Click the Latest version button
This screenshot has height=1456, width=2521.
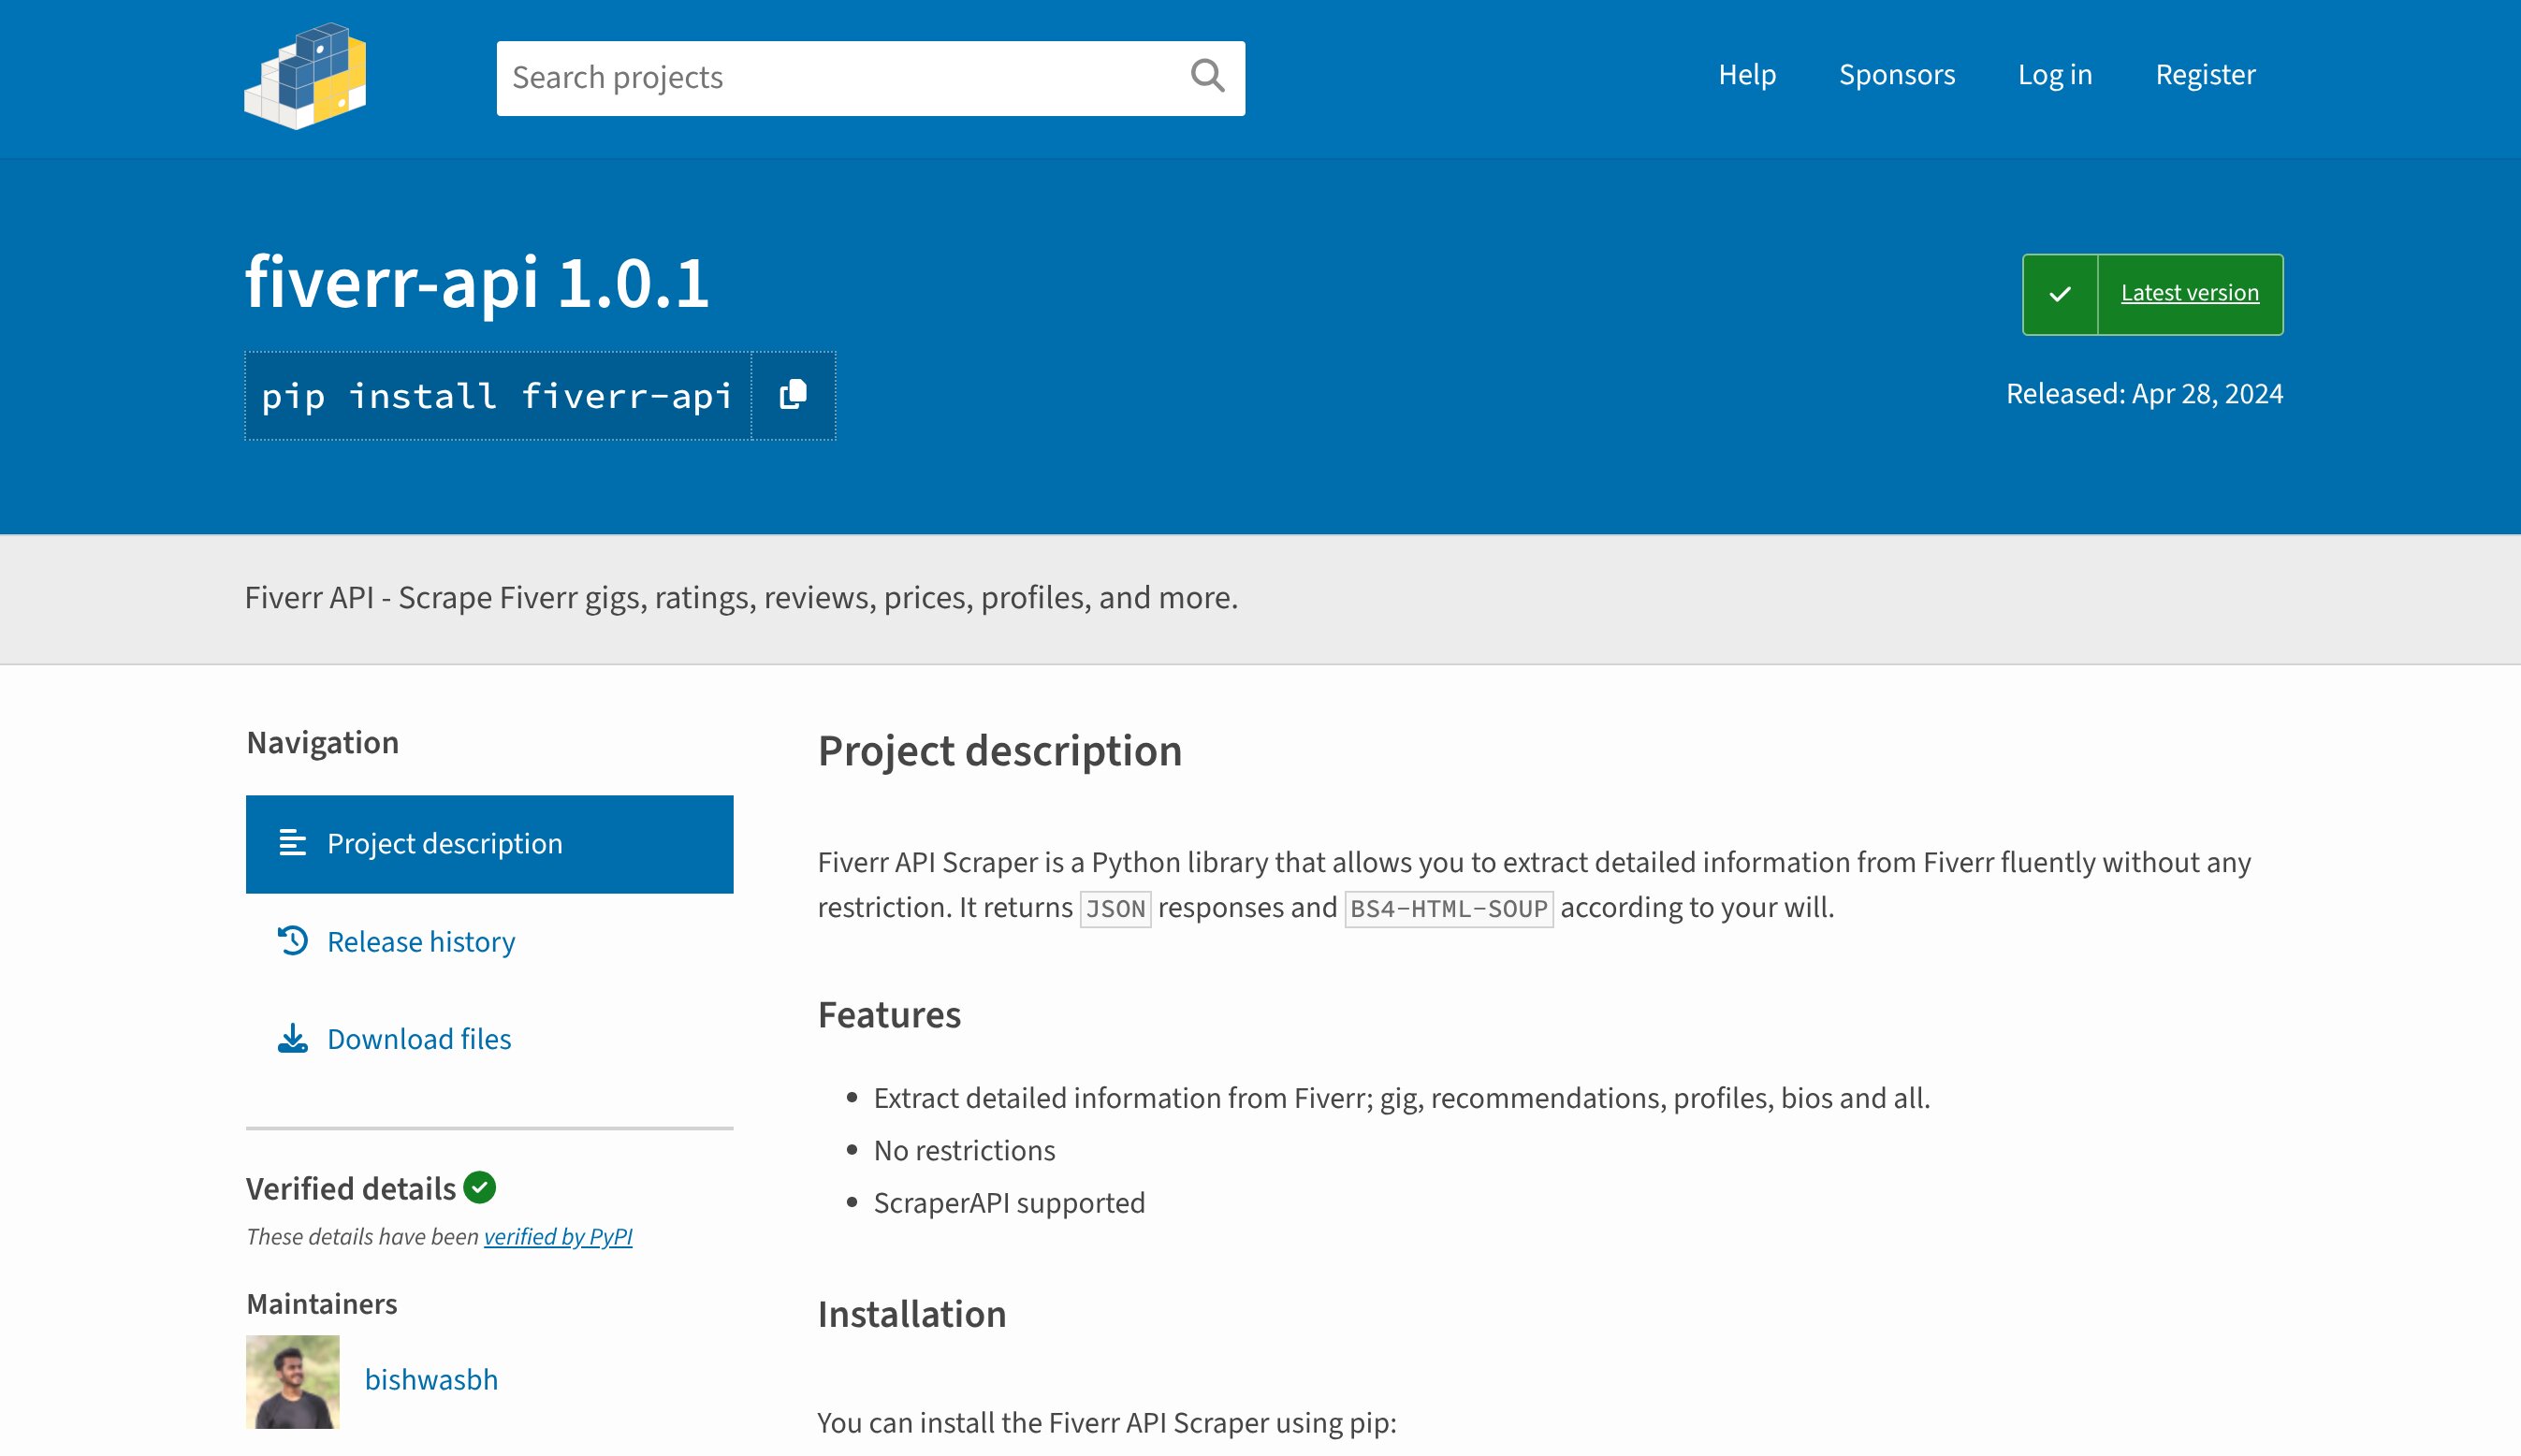coord(2188,292)
